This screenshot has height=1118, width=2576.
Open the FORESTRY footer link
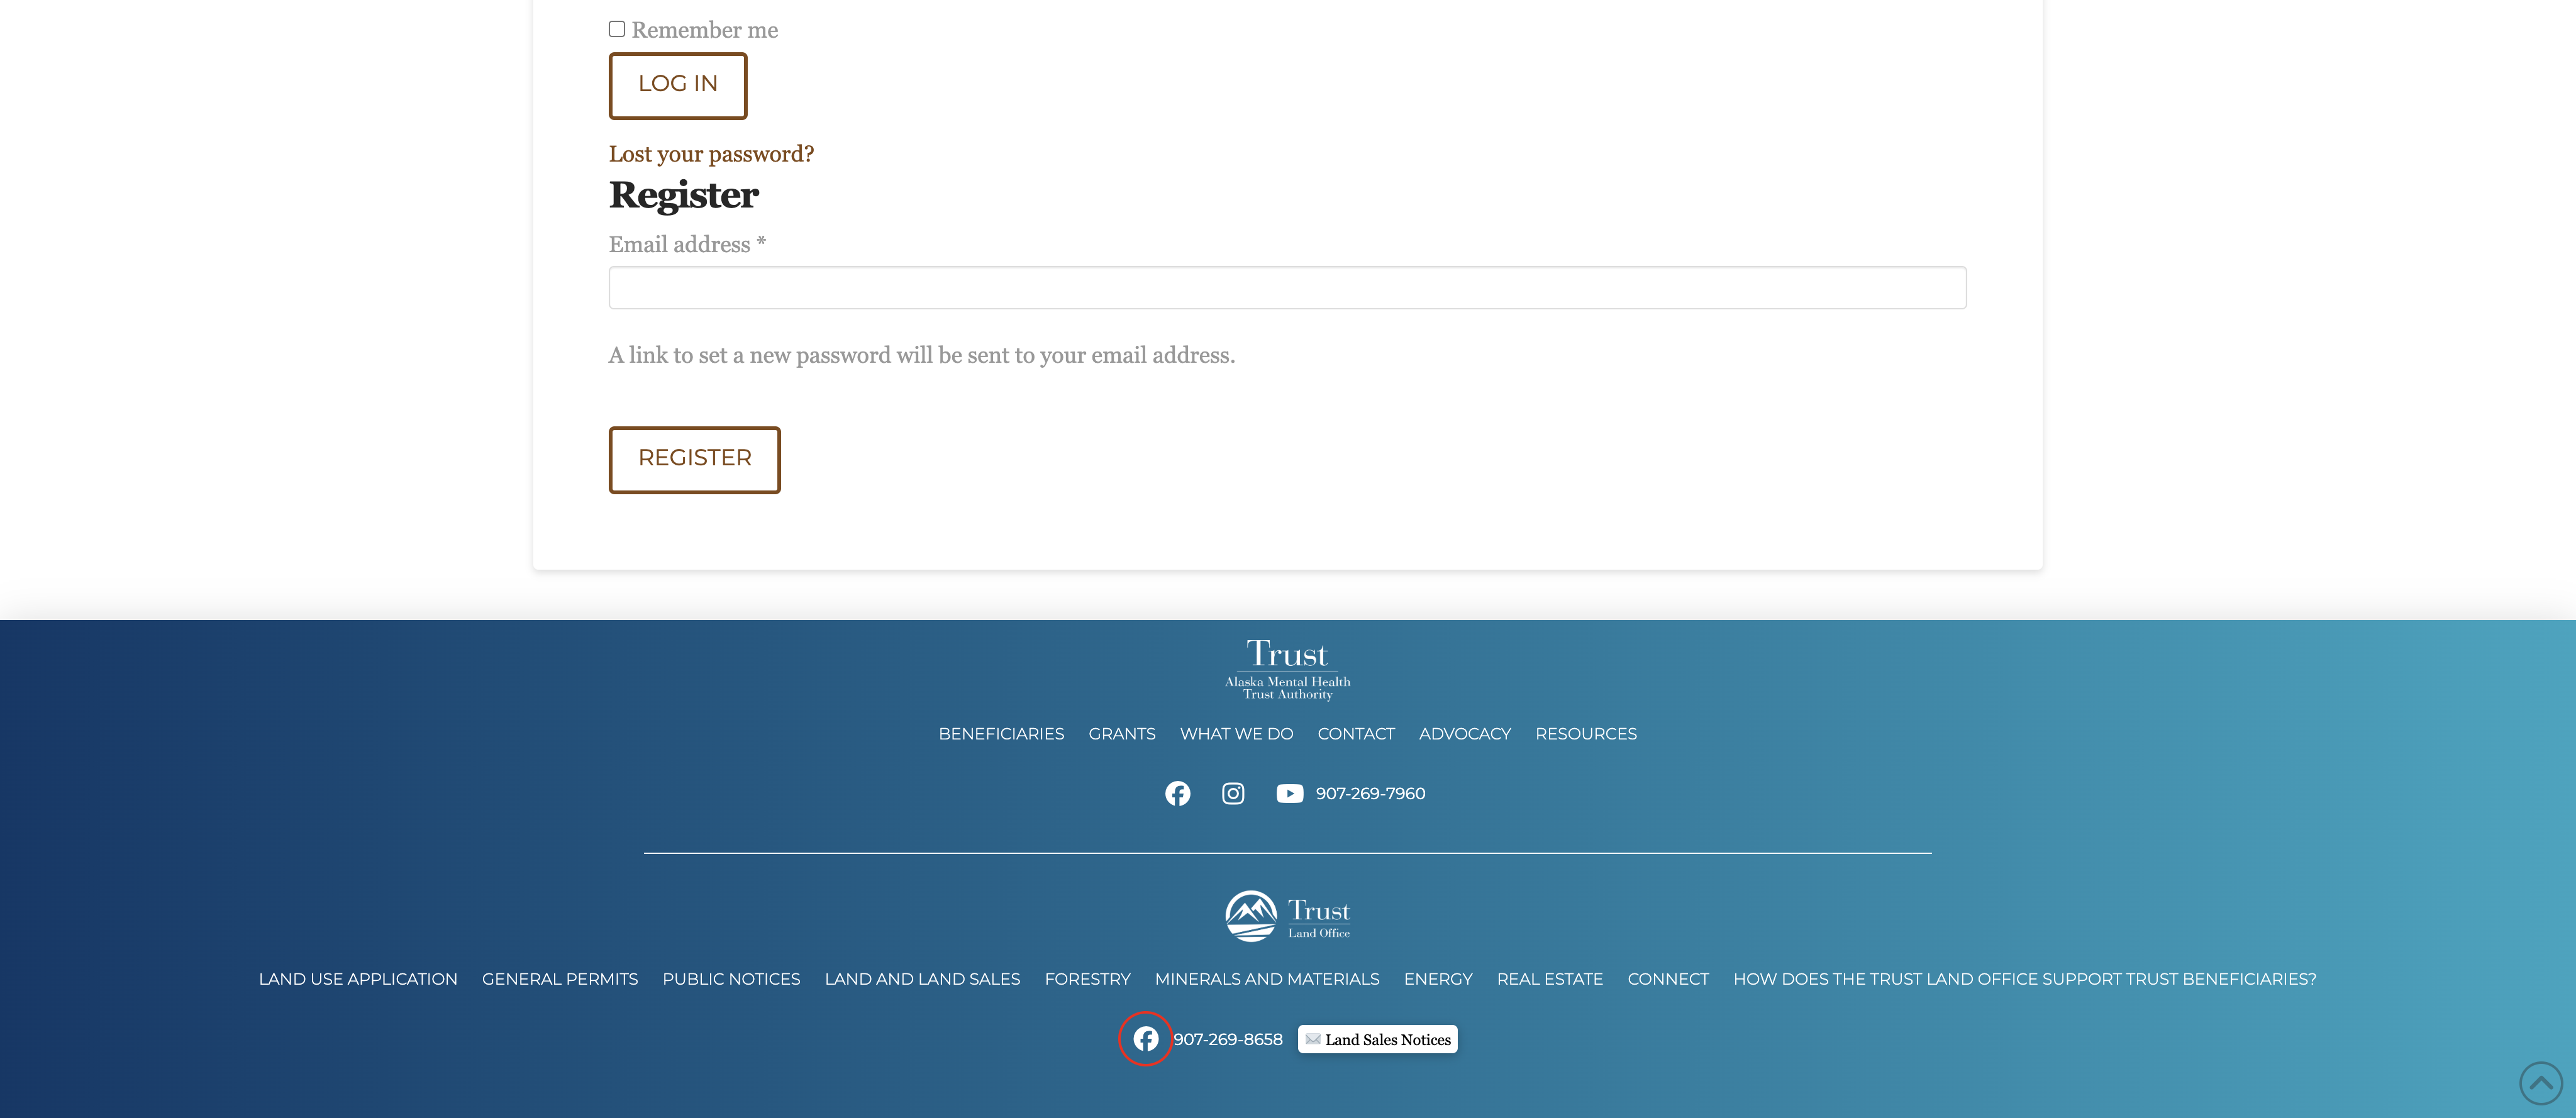(x=1087, y=979)
